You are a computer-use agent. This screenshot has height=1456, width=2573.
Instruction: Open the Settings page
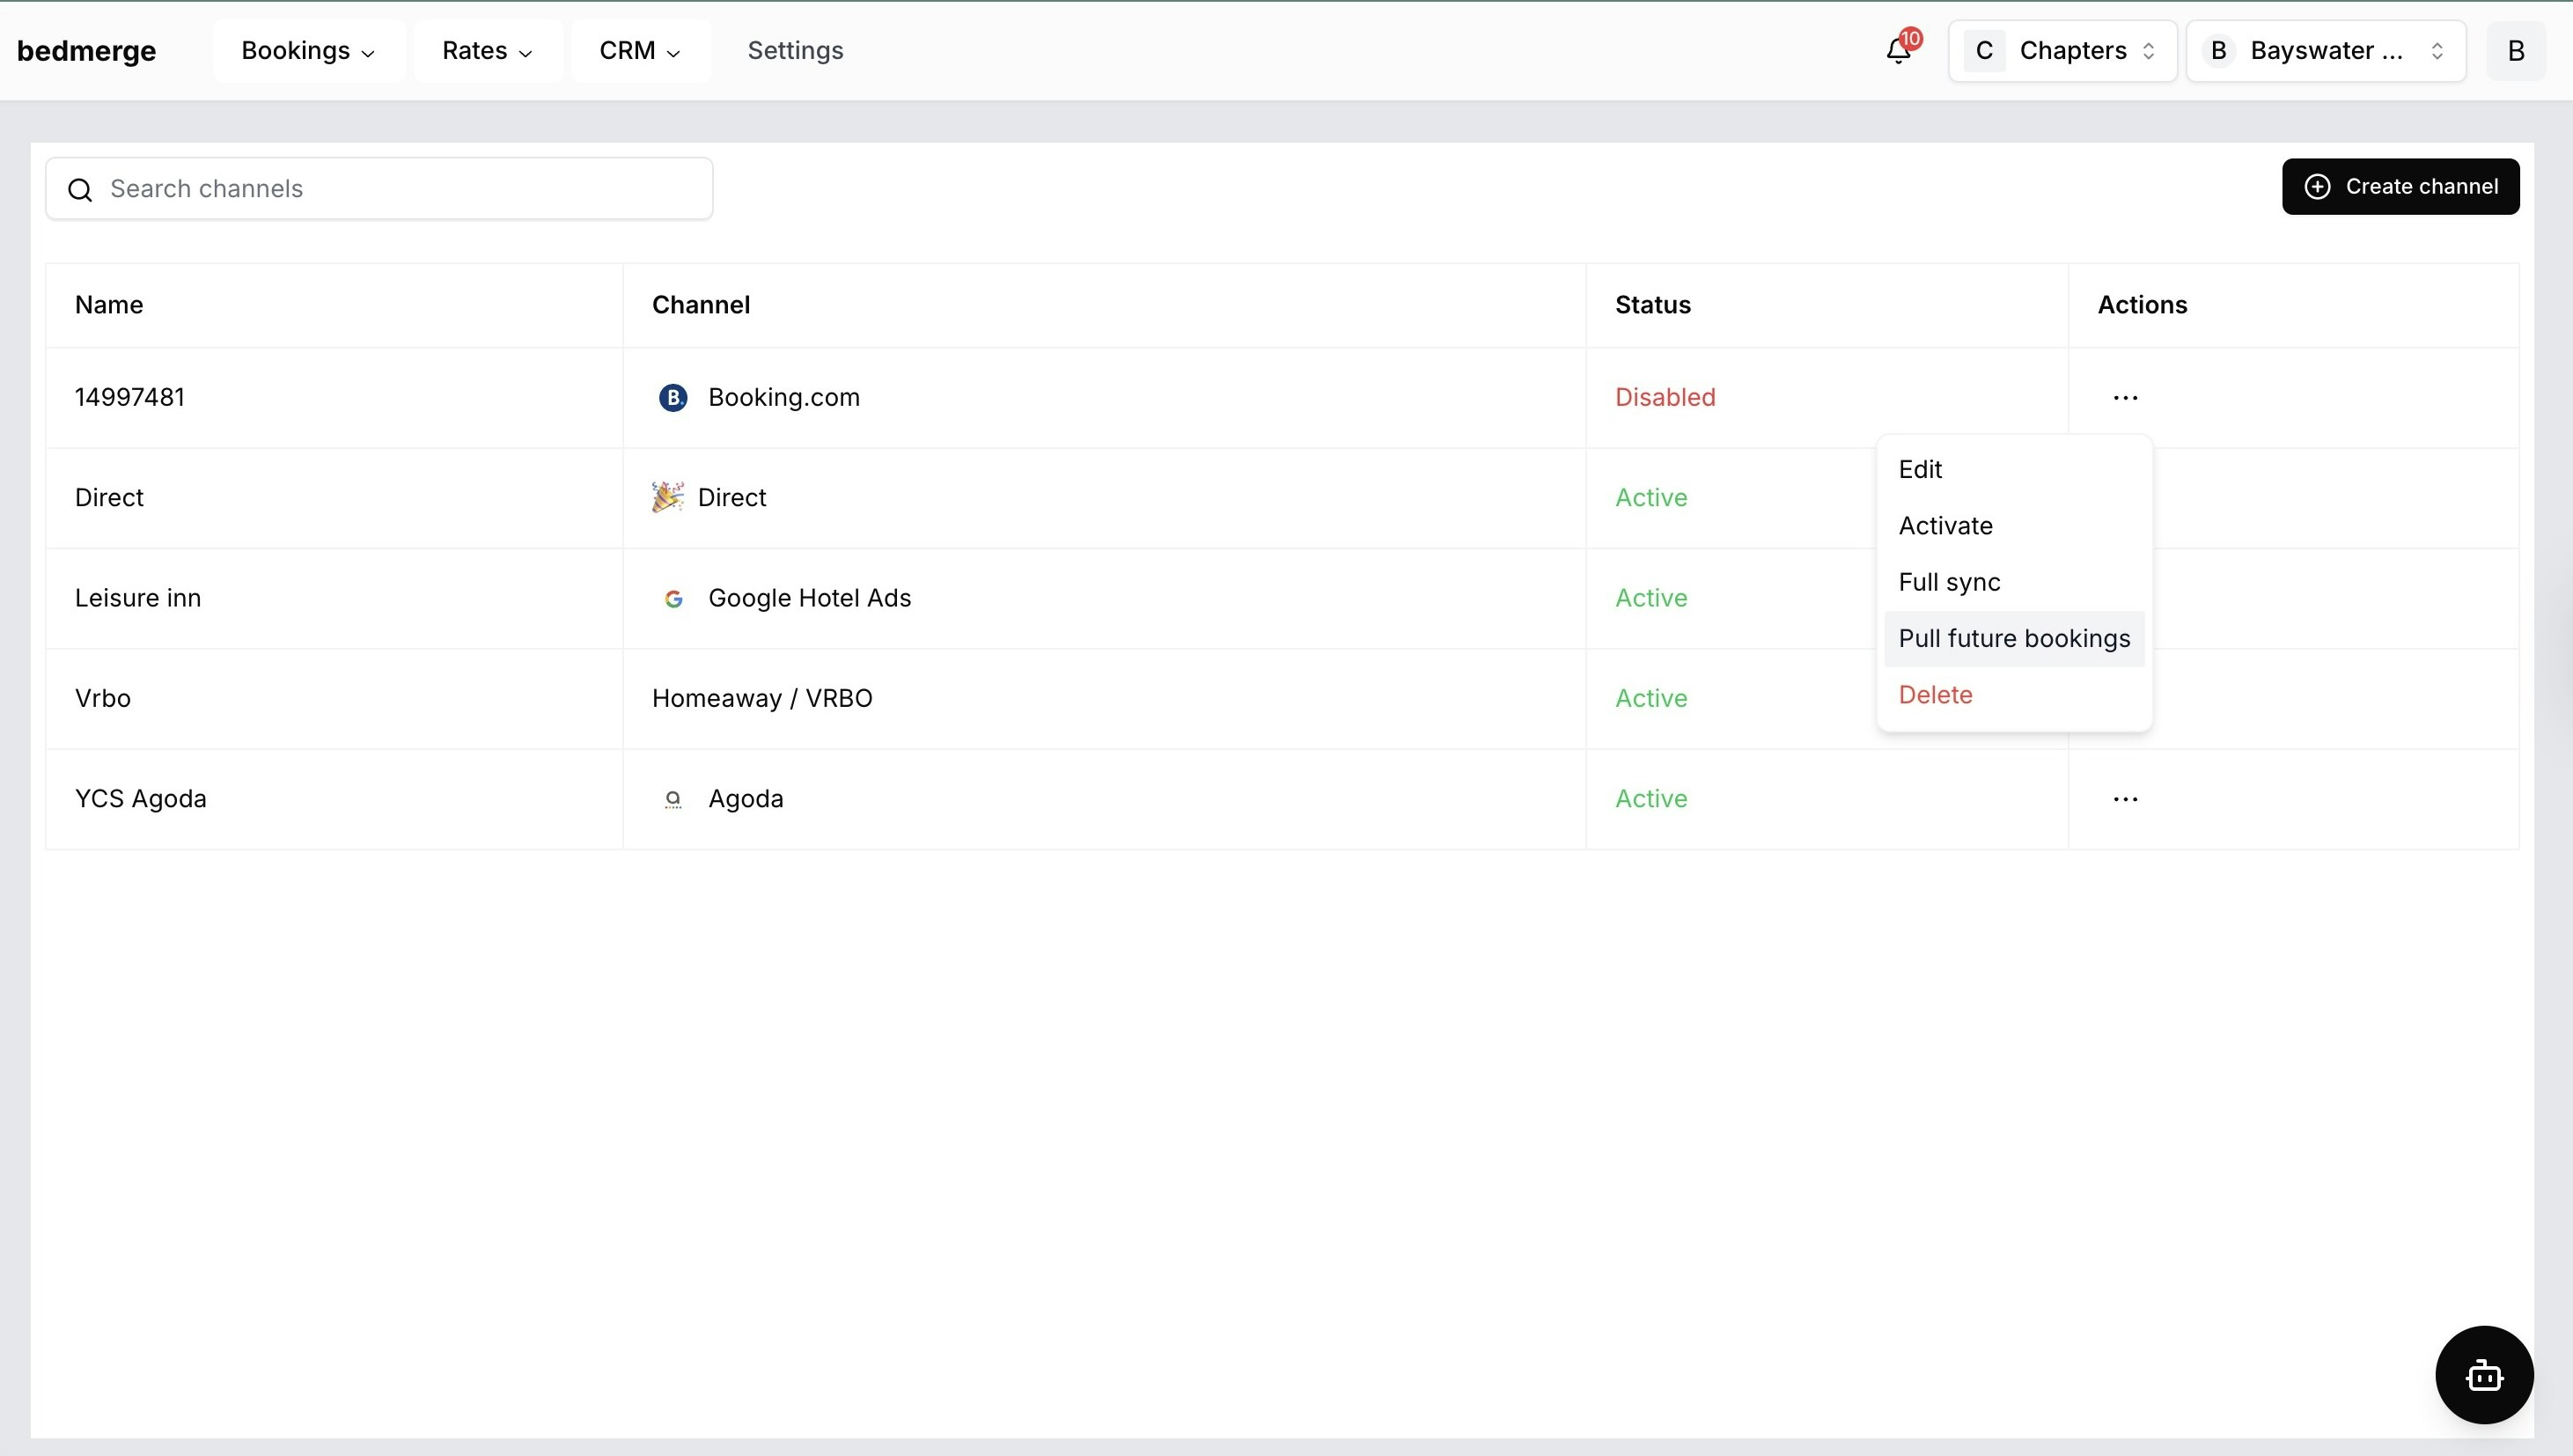pos(795,50)
